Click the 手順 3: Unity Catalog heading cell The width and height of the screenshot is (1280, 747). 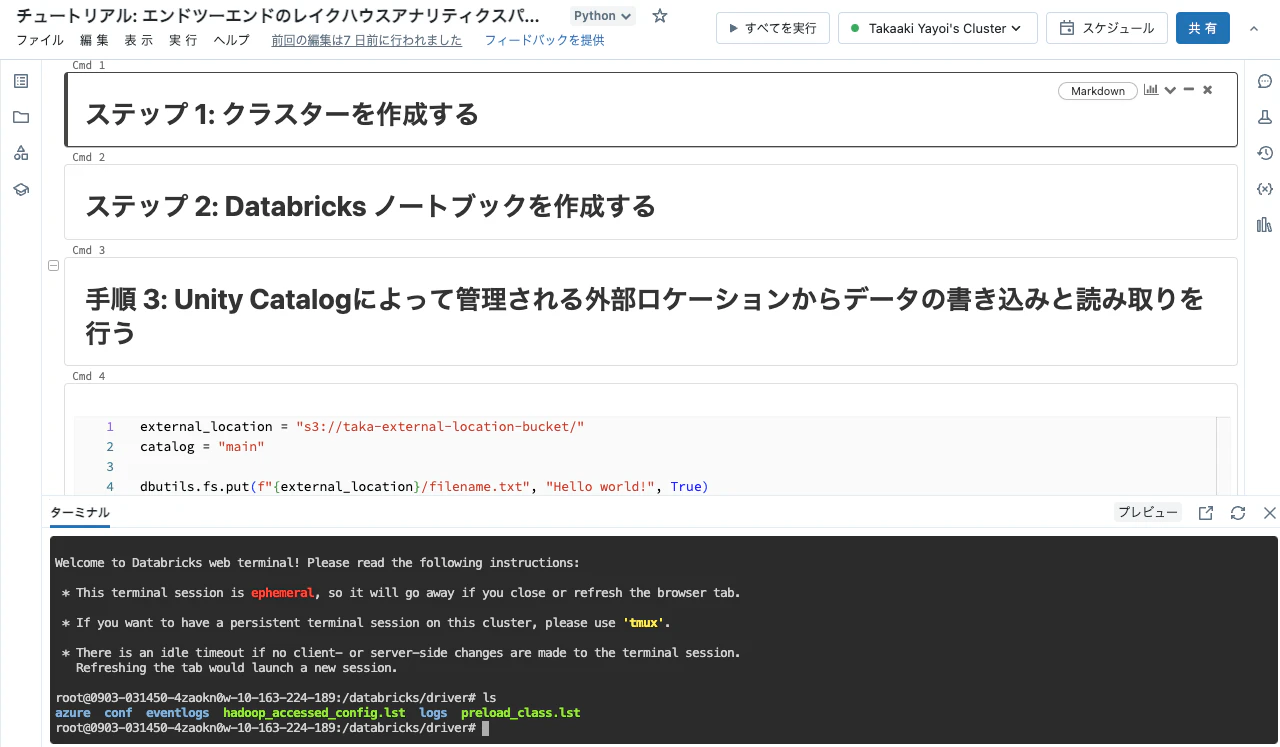[x=644, y=315]
